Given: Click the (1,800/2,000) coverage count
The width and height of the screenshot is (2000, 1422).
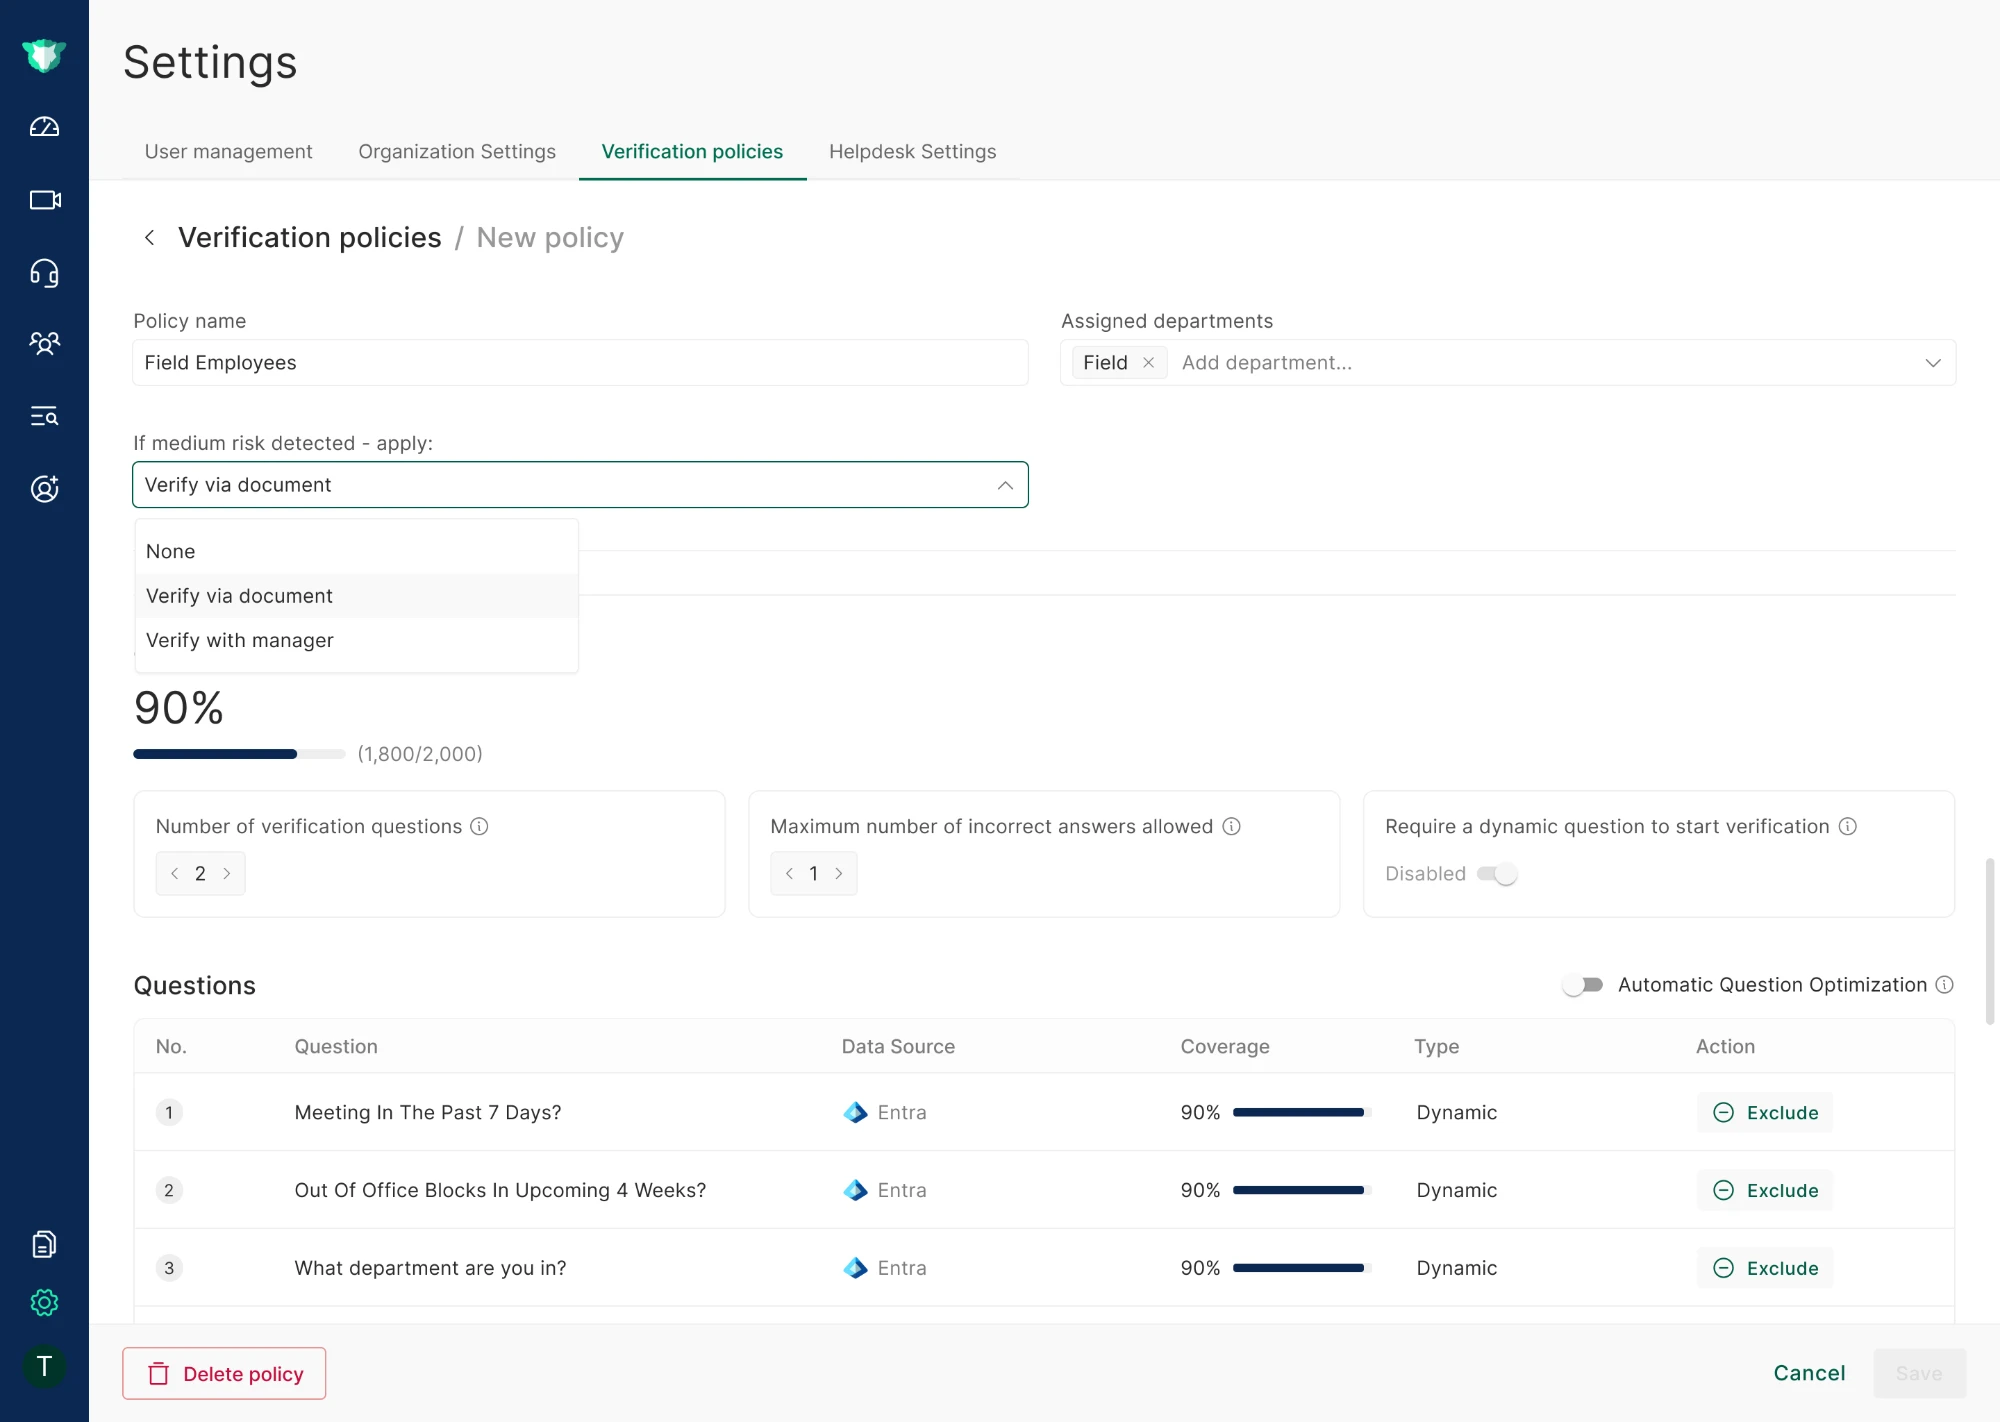Looking at the screenshot, I should [420, 754].
